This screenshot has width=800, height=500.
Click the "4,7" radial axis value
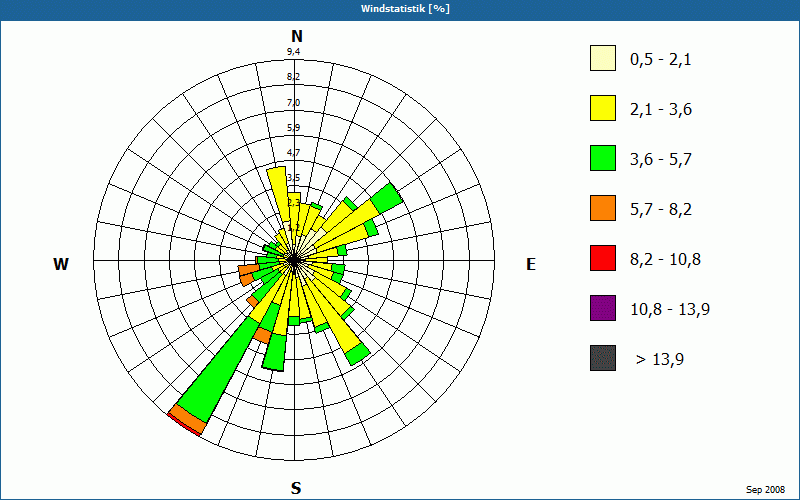coord(293,153)
